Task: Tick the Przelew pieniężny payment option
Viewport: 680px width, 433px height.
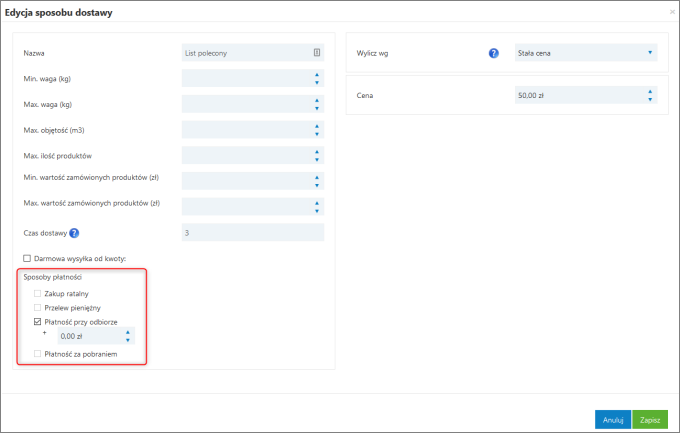Action: [37, 308]
